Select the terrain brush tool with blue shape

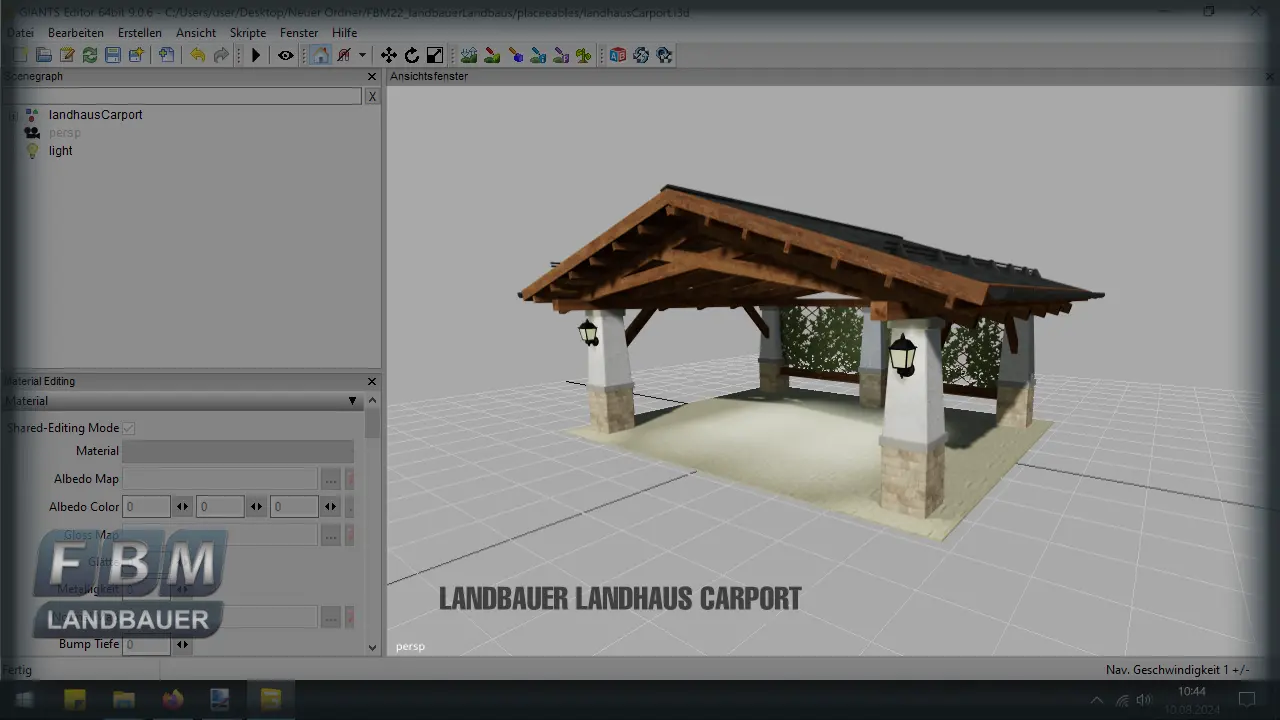(538, 55)
